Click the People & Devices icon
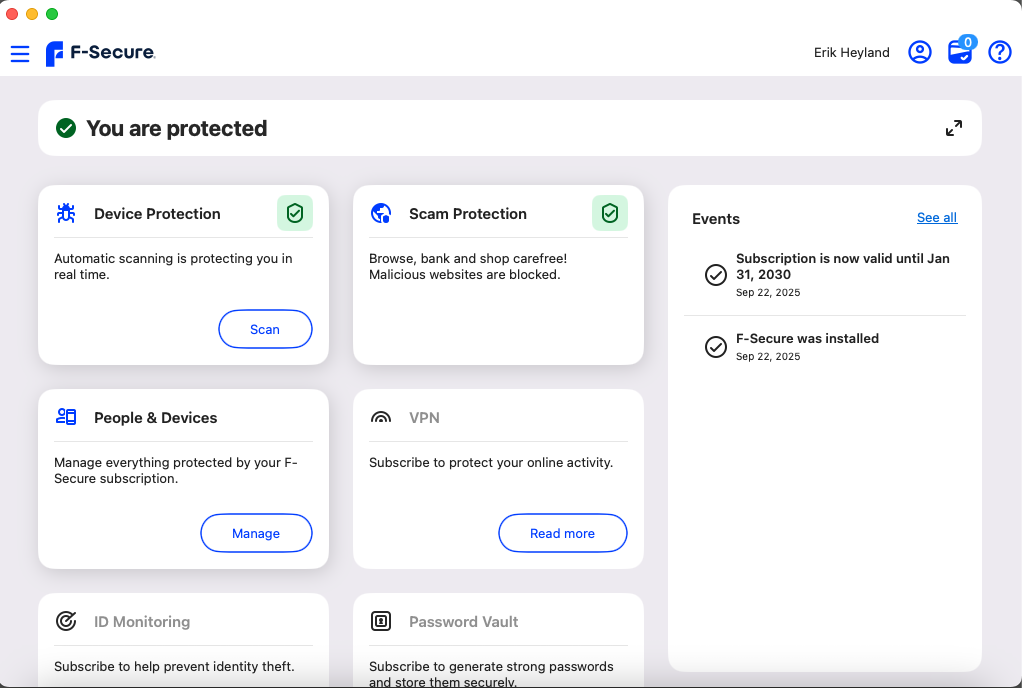This screenshot has width=1022, height=688. [66, 417]
